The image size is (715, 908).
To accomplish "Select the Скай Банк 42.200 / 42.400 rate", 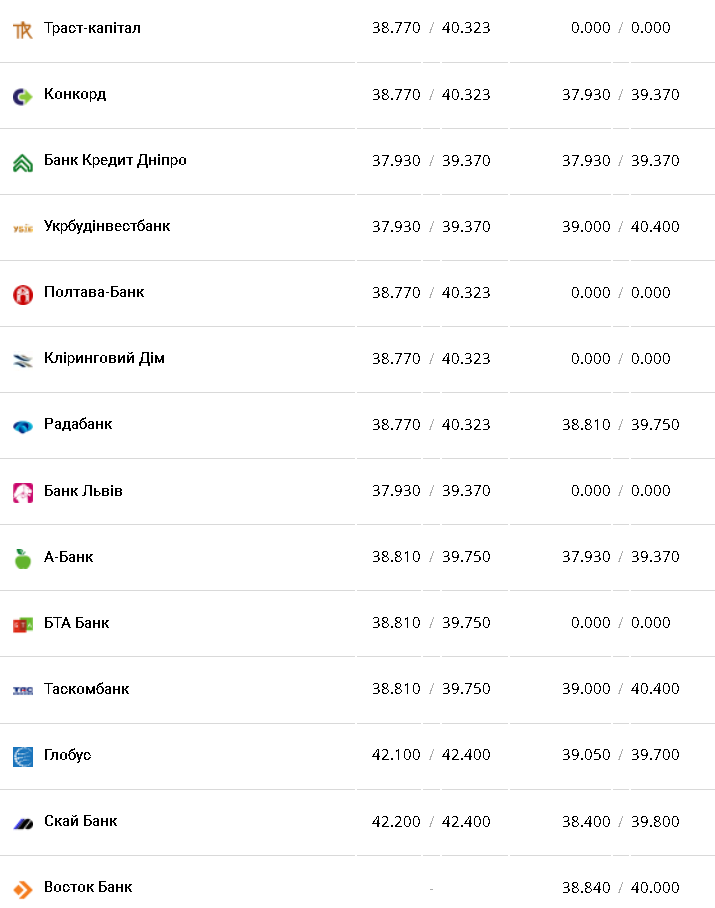I will (431, 821).
